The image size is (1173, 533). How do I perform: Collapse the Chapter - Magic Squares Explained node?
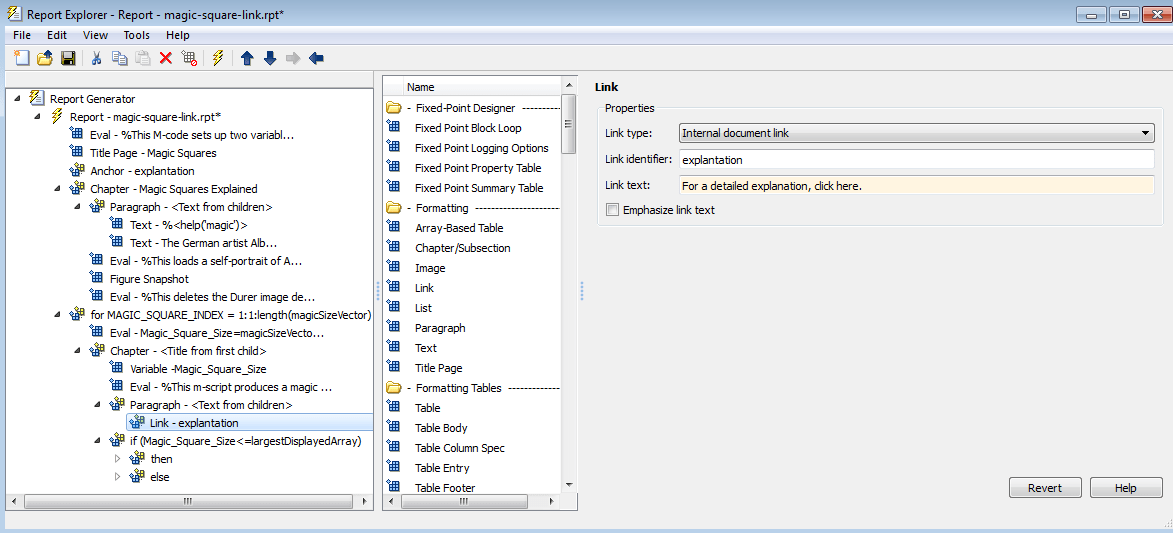pos(58,189)
